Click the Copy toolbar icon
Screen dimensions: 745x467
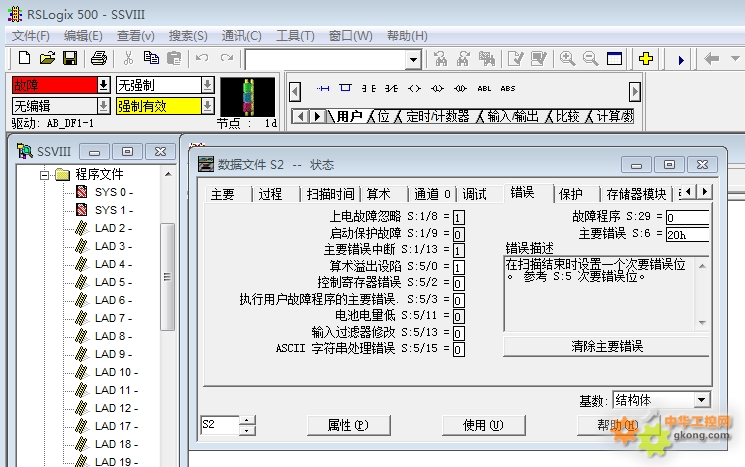(x=151, y=58)
